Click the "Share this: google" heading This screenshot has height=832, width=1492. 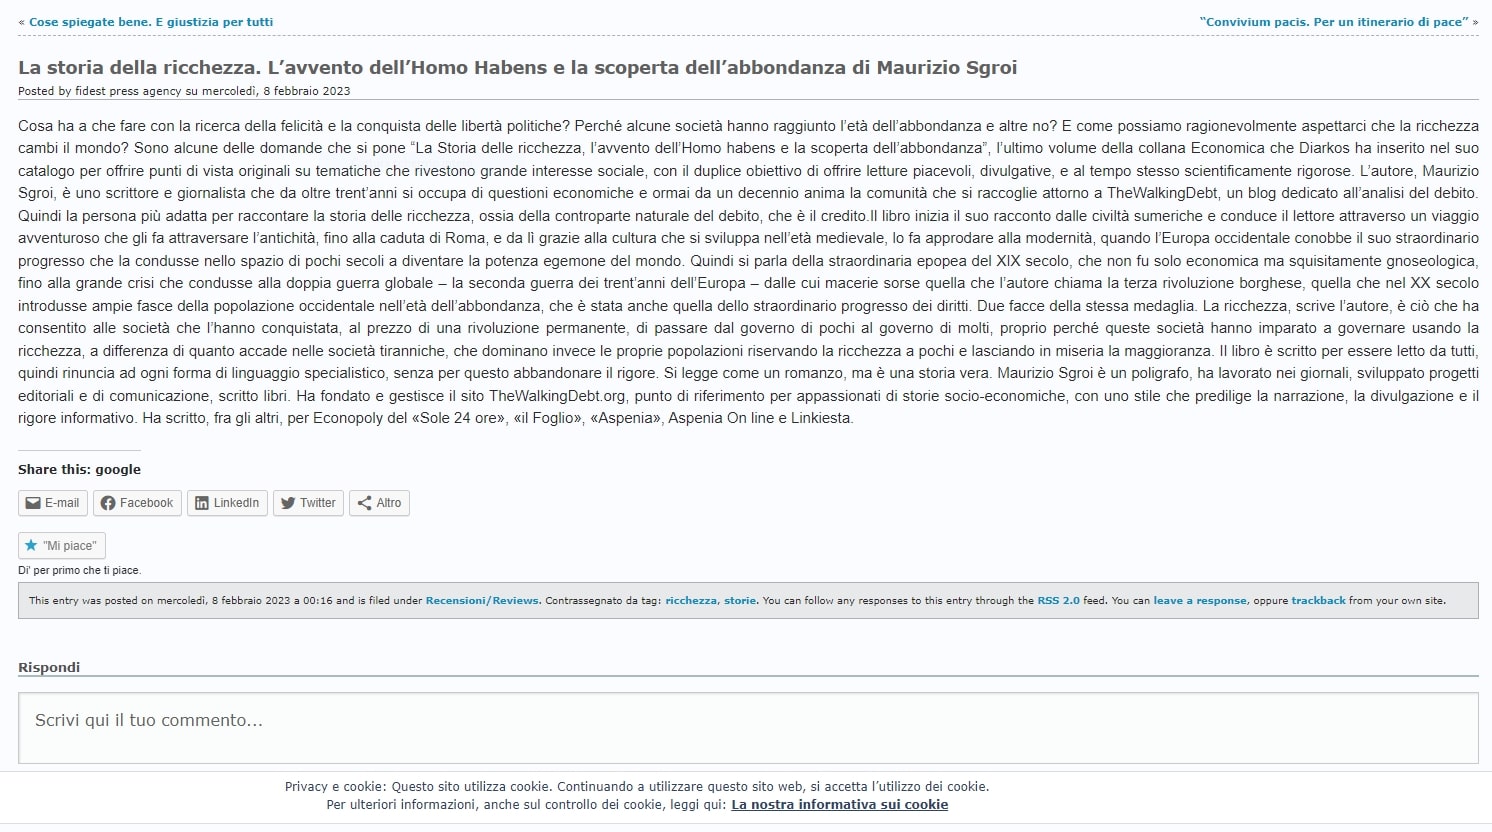[x=79, y=469]
